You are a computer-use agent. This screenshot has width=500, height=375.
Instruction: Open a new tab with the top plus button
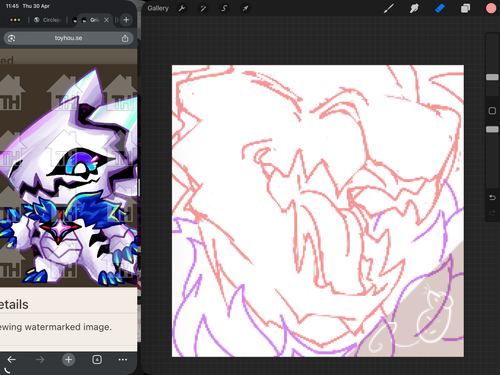pos(126,20)
